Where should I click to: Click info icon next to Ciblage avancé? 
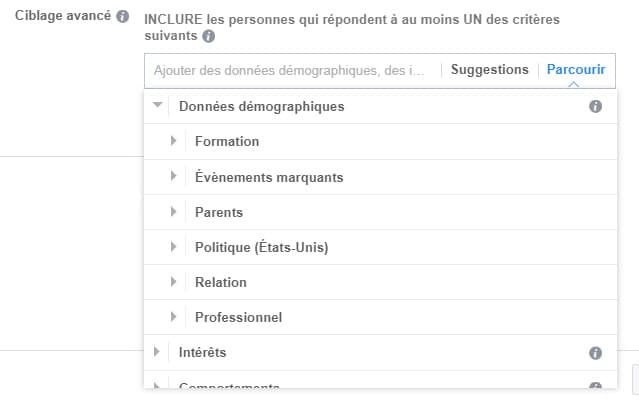[122, 16]
